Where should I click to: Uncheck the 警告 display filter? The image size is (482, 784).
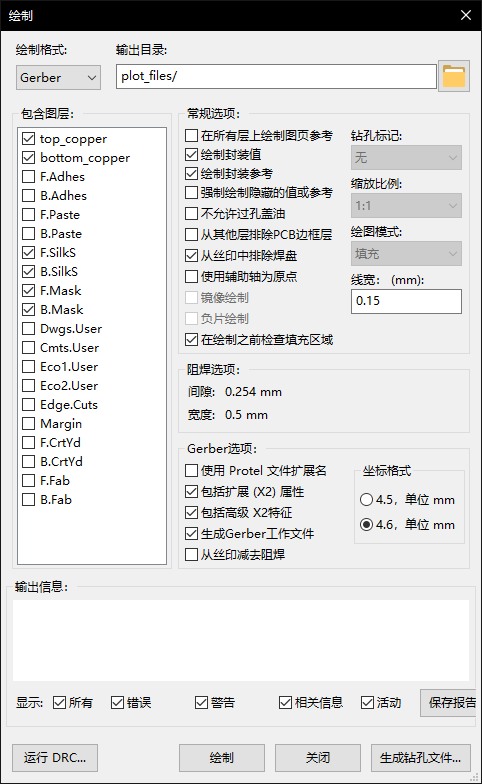pos(202,702)
